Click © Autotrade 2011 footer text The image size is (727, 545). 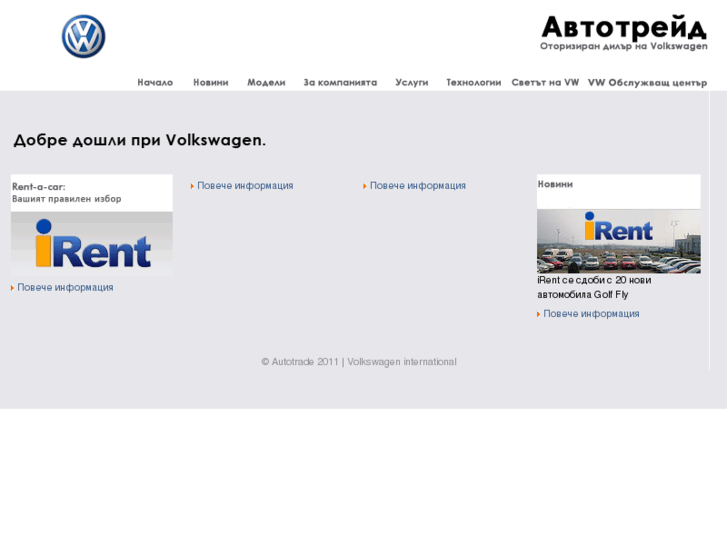(300, 362)
